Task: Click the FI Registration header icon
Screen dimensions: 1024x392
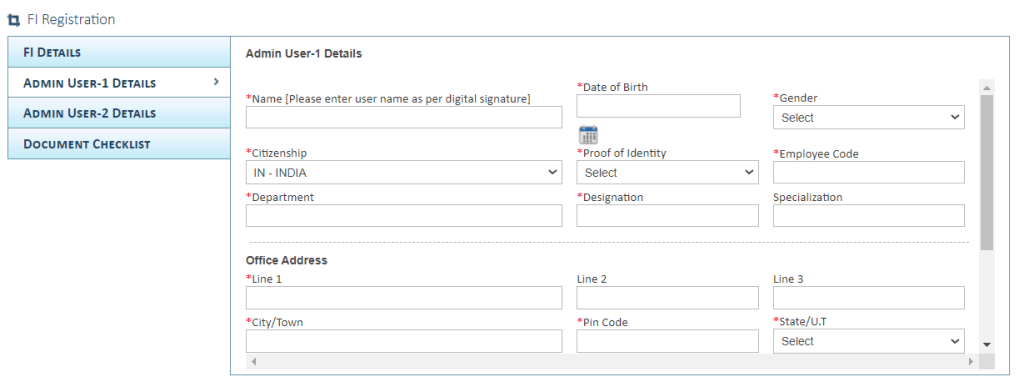Action: pyautogui.click(x=14, y=20)
